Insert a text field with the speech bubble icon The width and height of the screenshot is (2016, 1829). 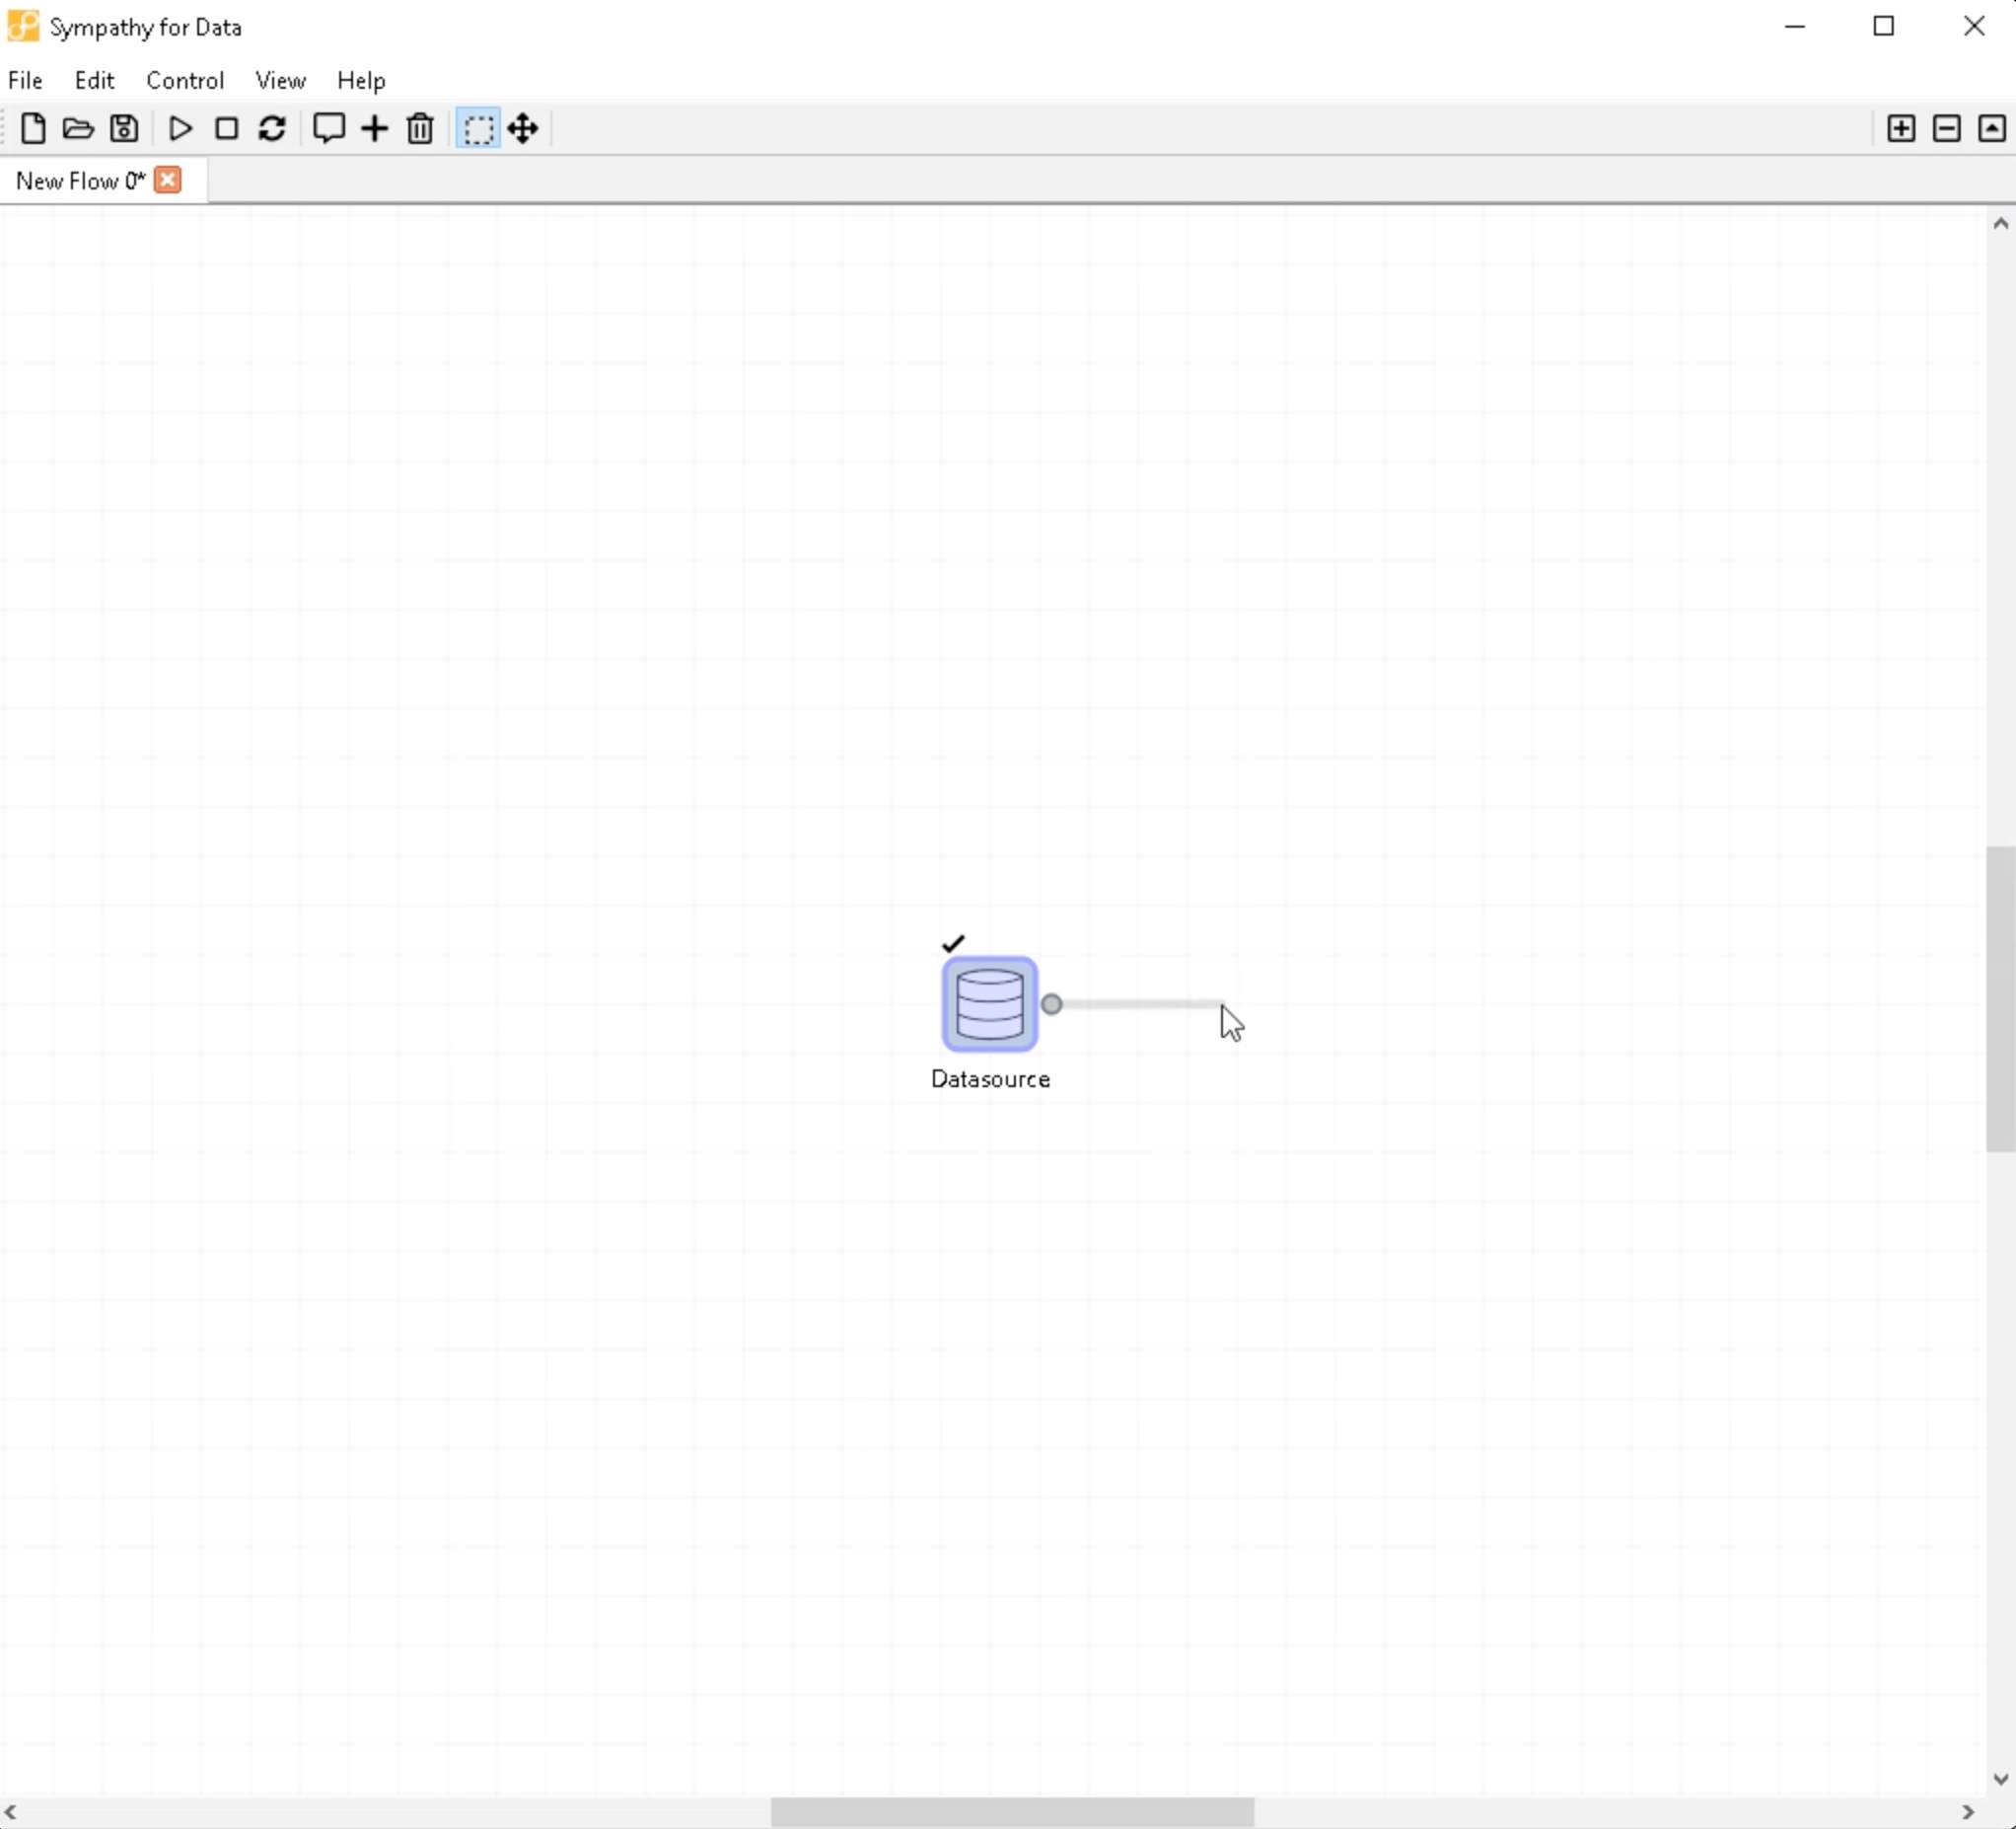(329, 129)
